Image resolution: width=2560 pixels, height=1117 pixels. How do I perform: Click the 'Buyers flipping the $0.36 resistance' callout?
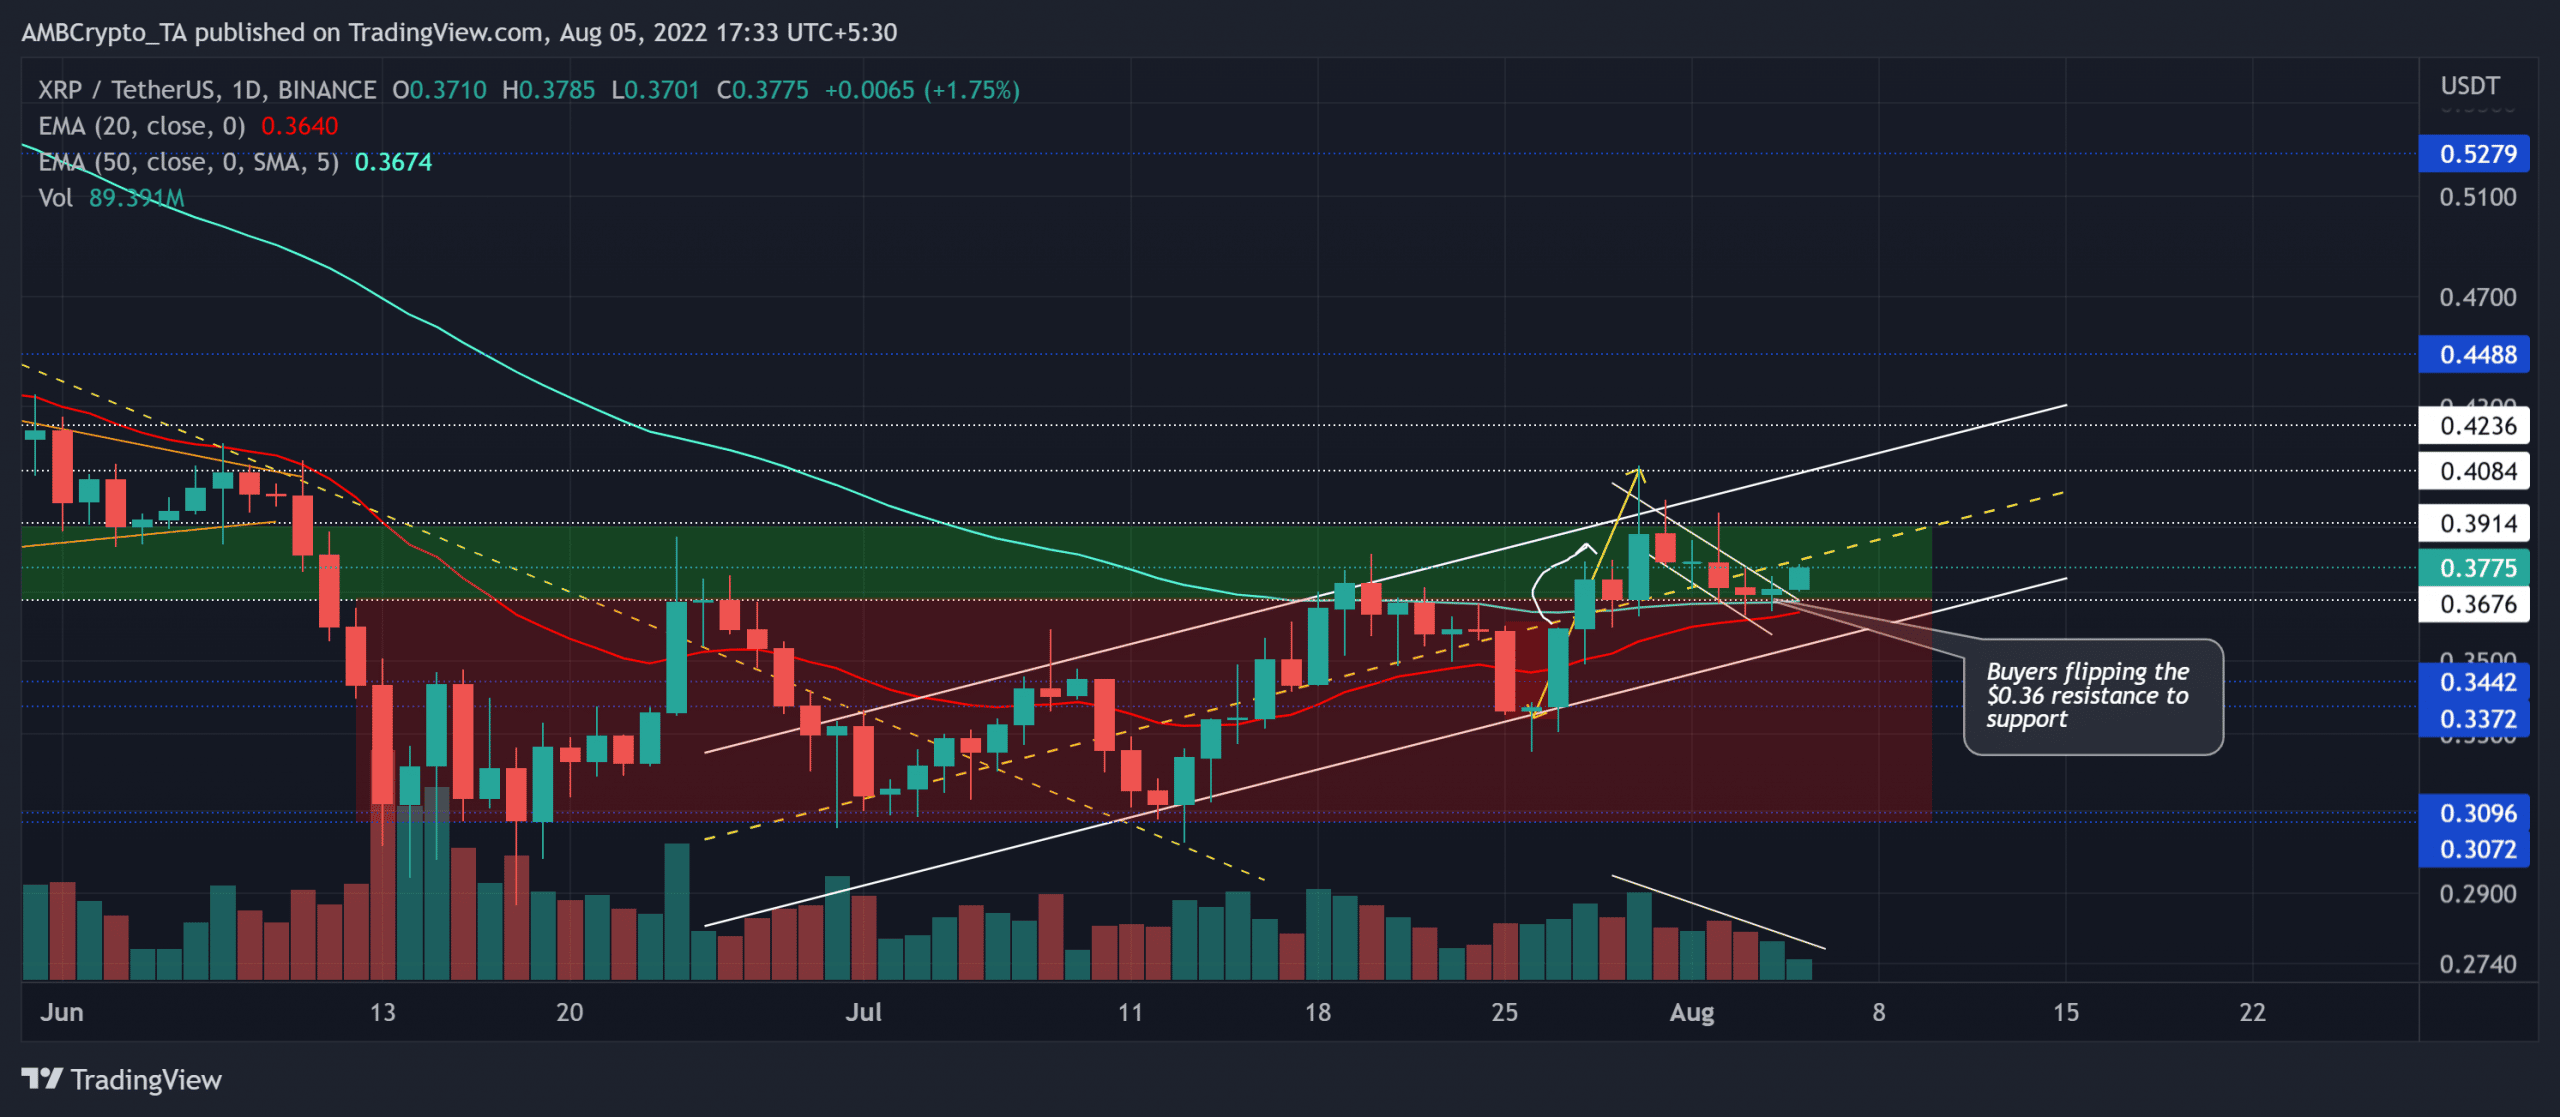tap(2092, 696)
